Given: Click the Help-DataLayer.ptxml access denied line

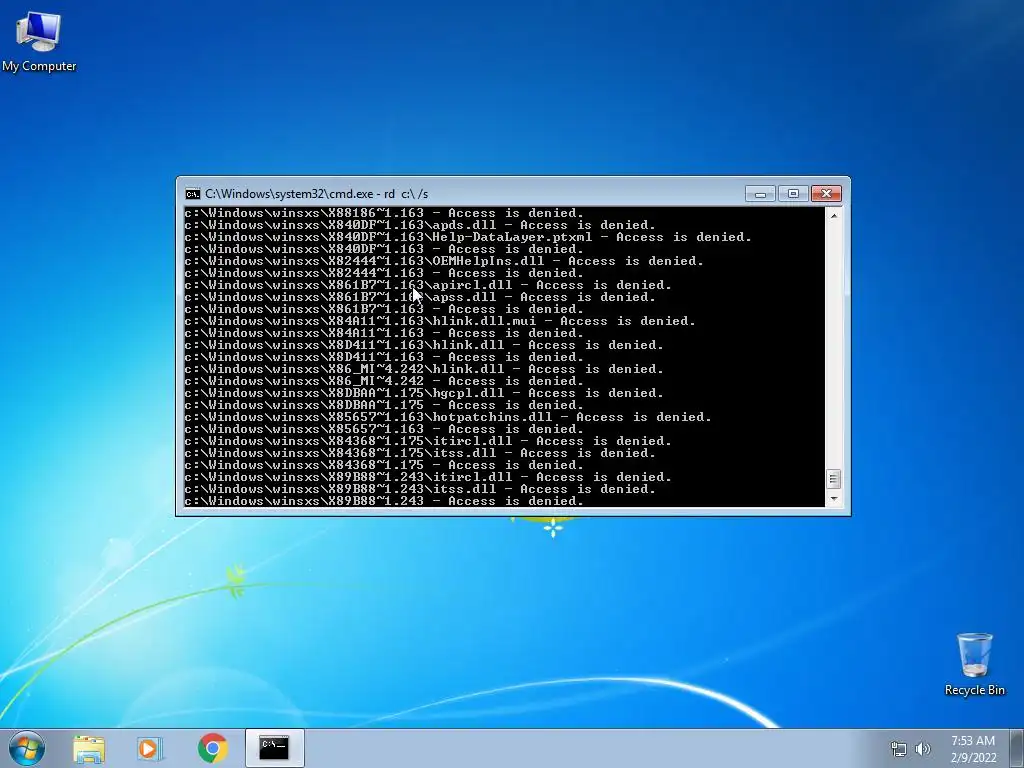Looking at the screenshot, I should pyautogui.click(x=468, y=237).
